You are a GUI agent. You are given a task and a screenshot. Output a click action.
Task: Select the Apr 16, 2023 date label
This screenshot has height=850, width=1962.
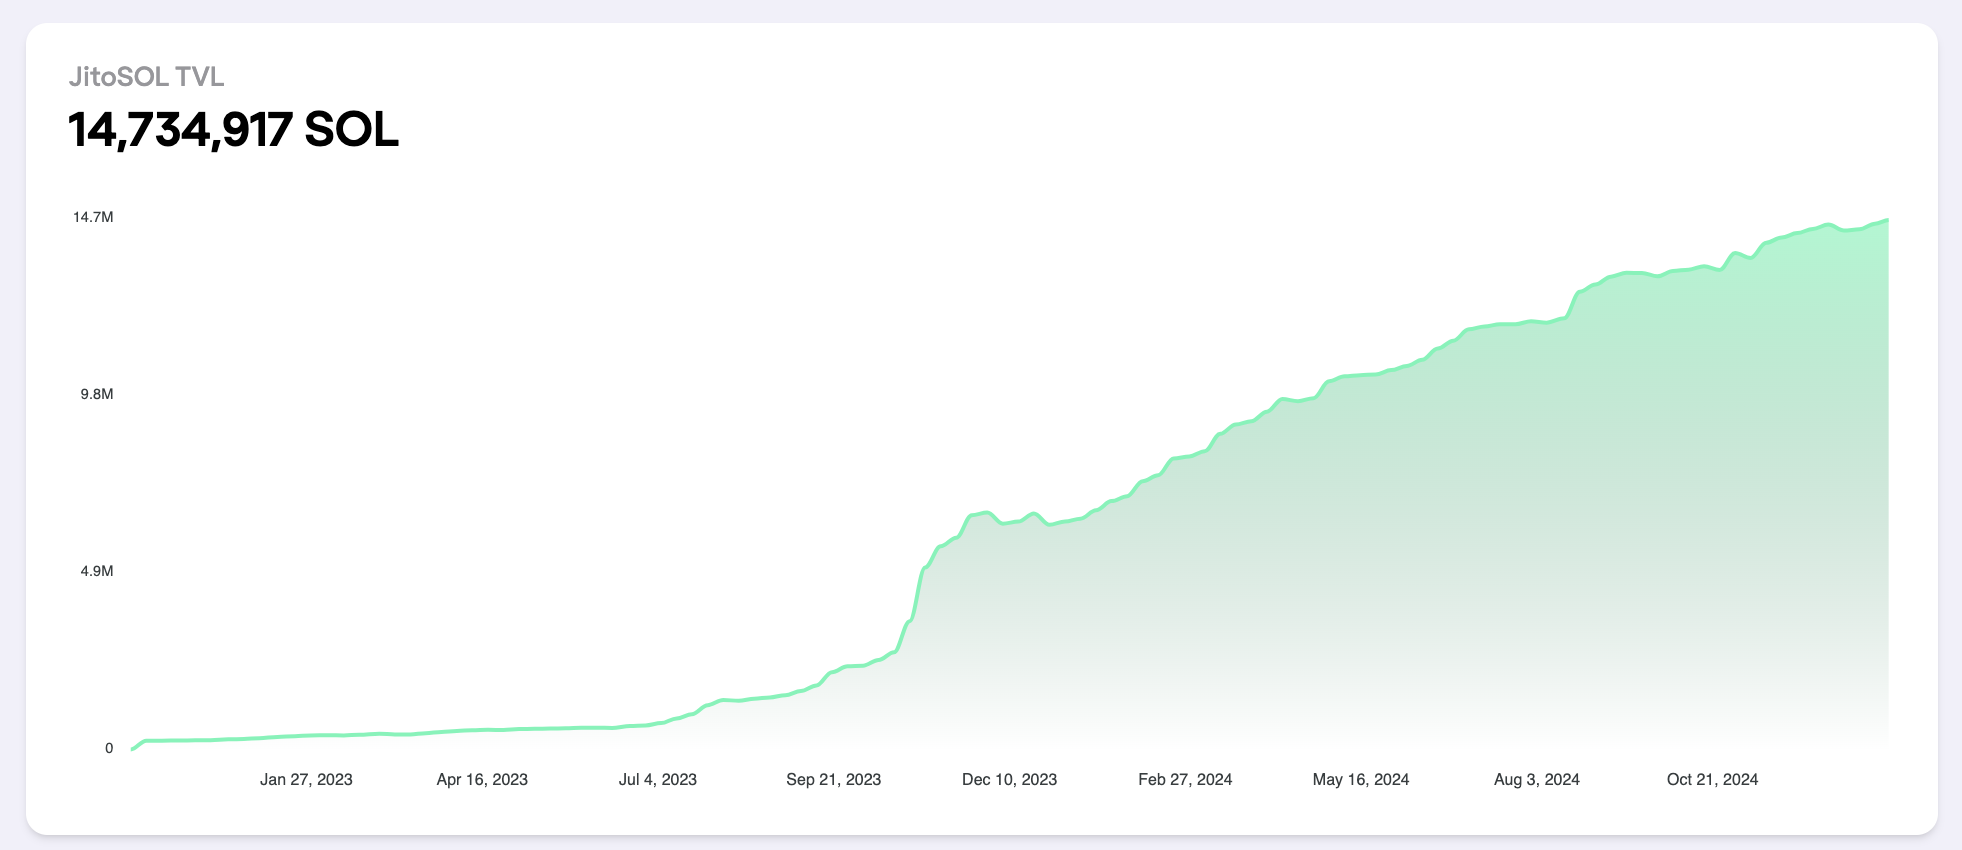[482, 779]
